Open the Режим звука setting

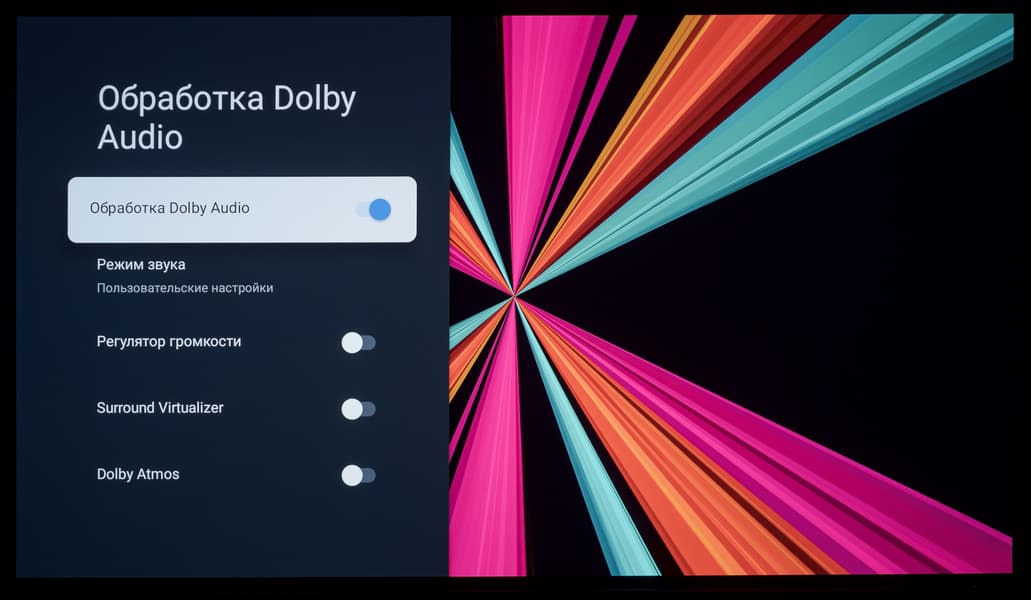tap(242, 276)
